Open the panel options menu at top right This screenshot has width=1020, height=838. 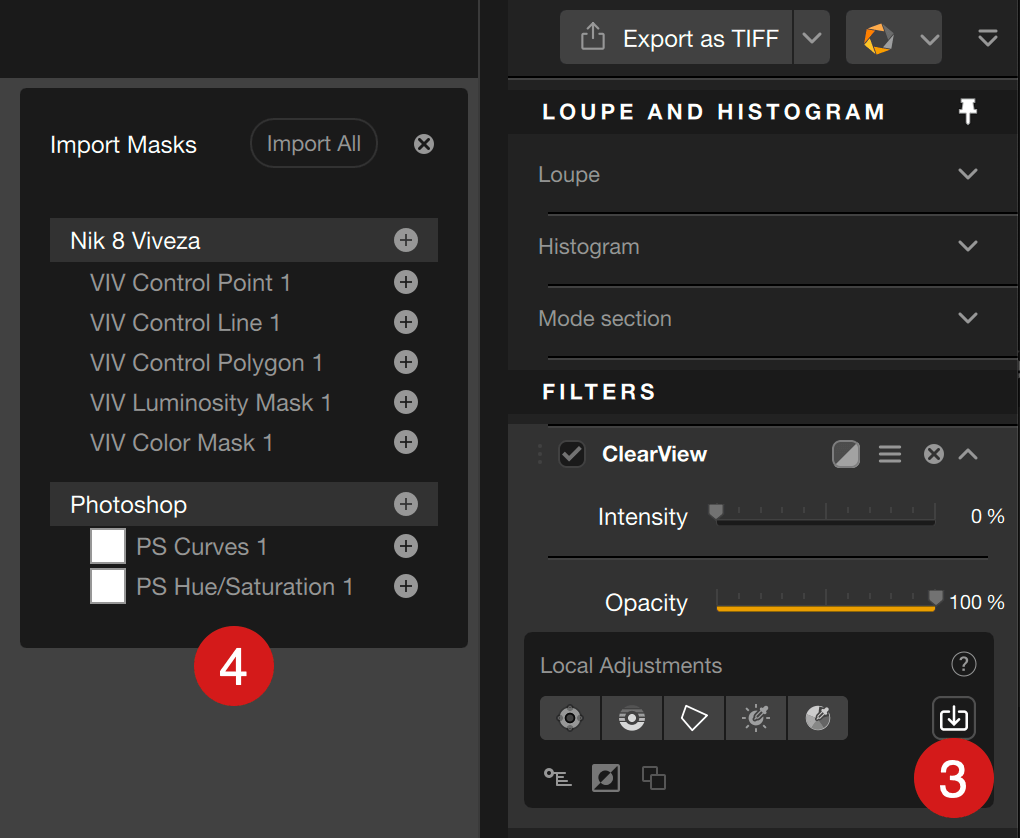987,38
